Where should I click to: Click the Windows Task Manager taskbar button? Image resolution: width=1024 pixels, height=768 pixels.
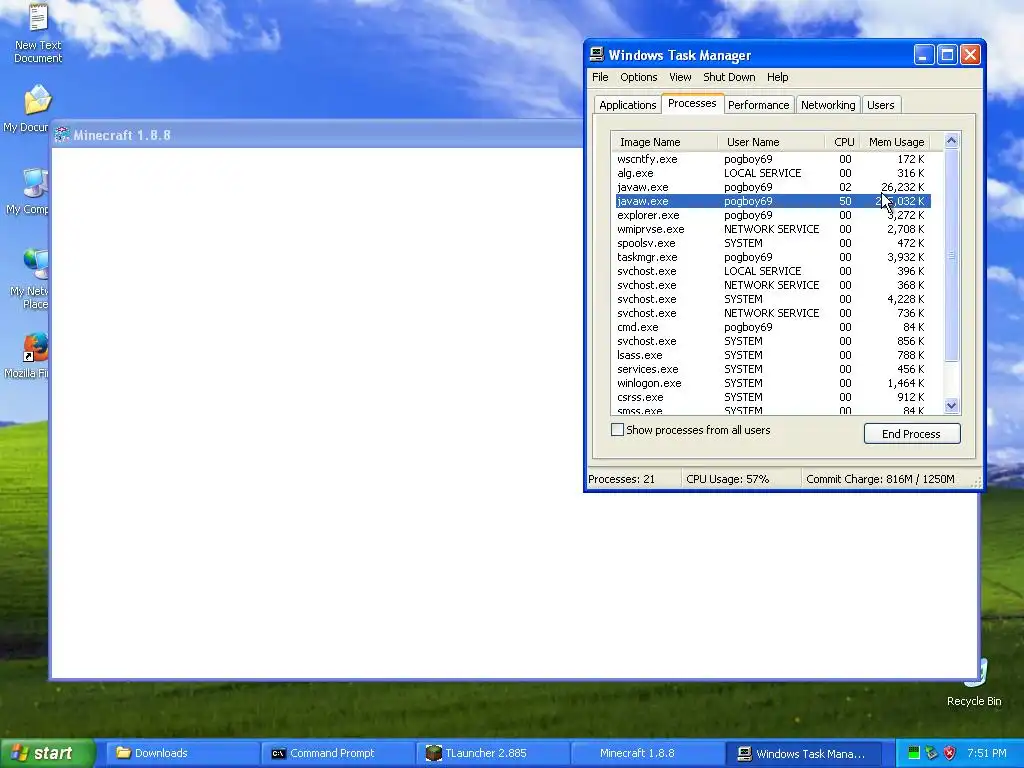[x=805, y=753]
